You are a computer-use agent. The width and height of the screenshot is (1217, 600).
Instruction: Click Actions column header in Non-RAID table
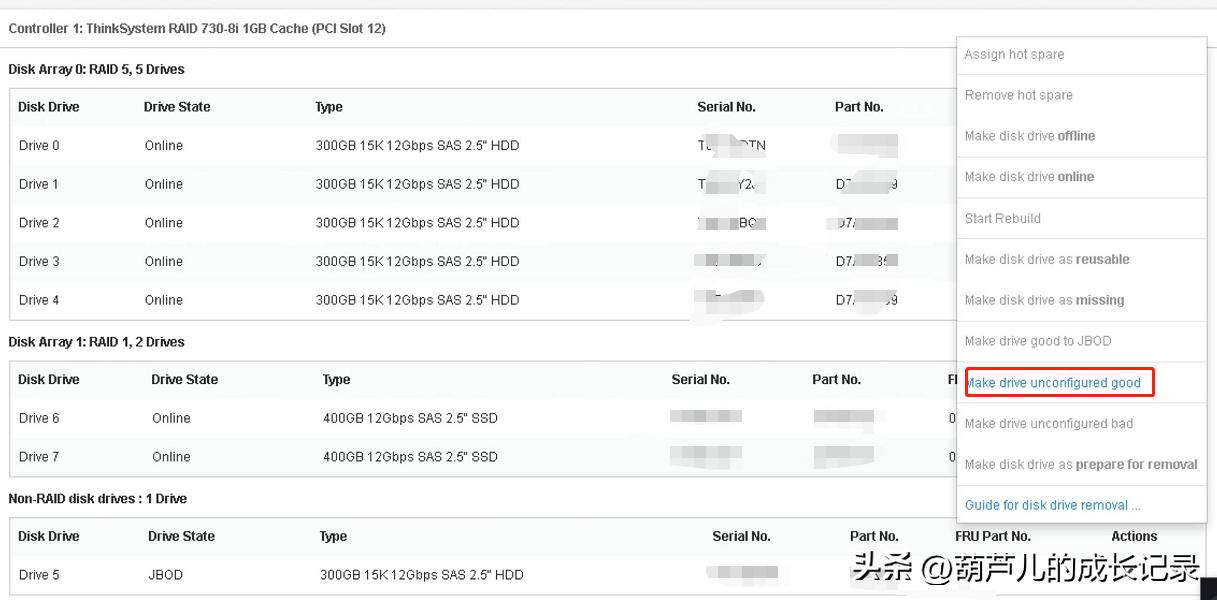[x=1134, y=536]
